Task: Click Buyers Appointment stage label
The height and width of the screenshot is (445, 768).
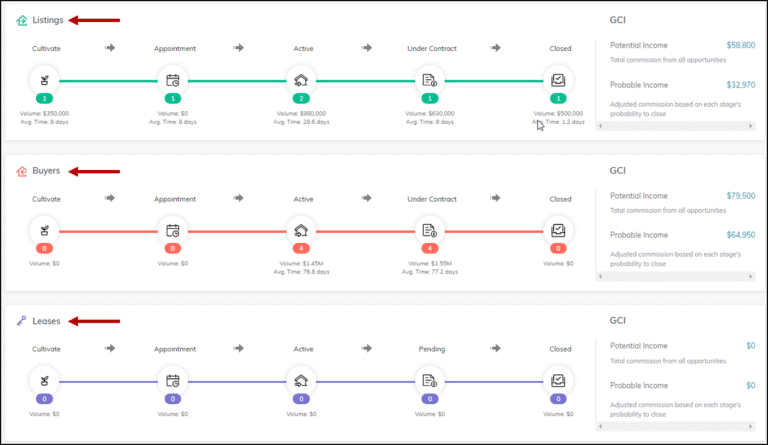Action: tap(174, 199)
